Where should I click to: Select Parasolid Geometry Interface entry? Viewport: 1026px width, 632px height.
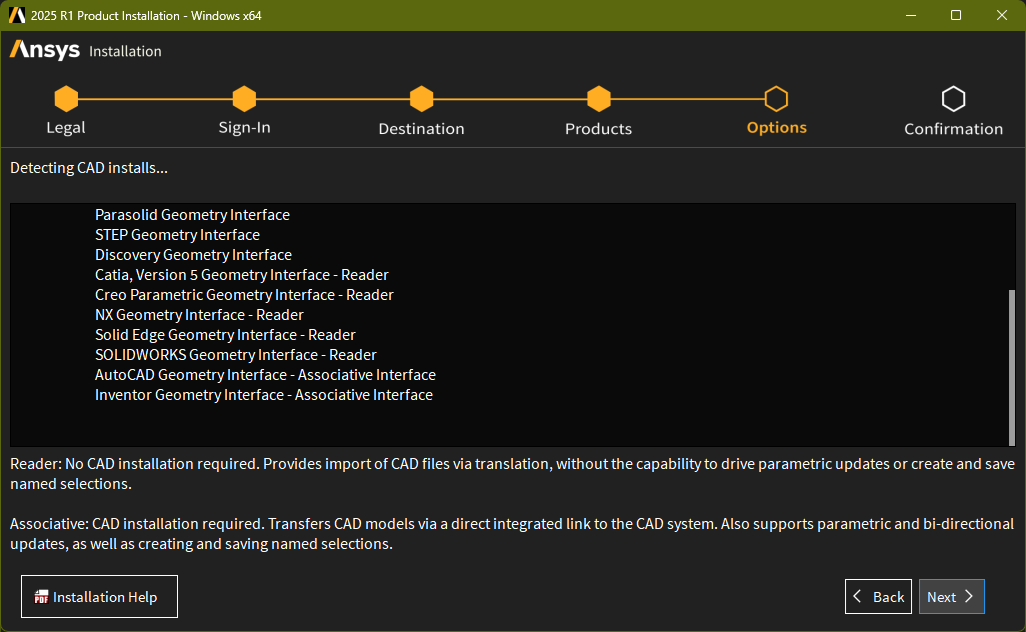tap(192, 215)
